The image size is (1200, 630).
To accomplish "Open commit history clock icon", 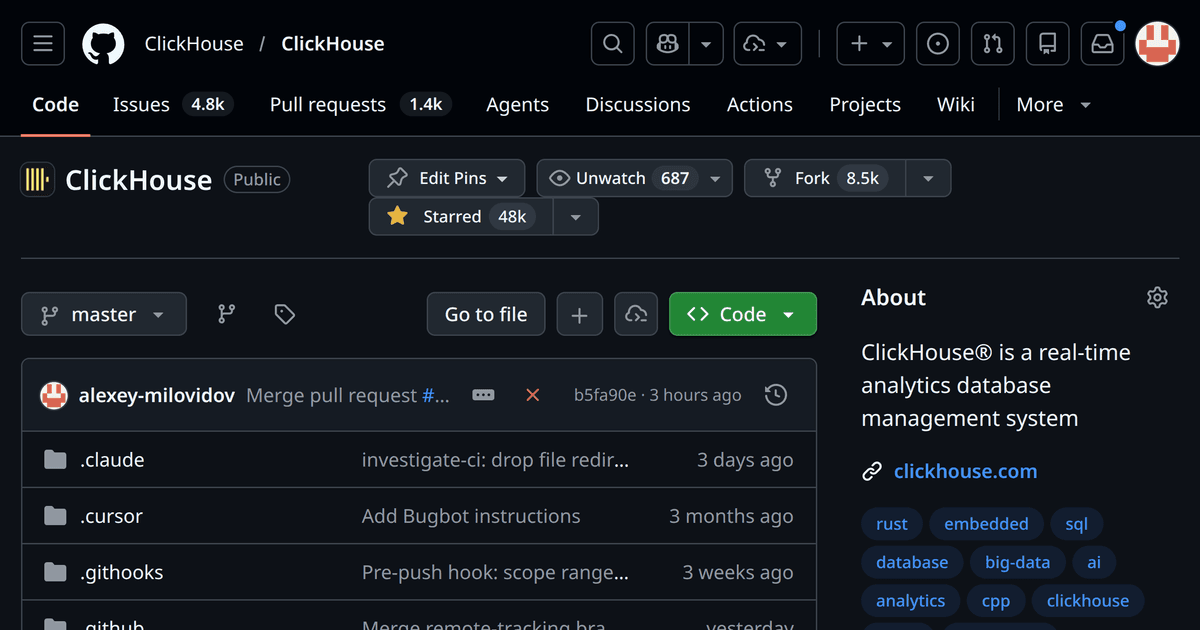I will [x=776, y=395].
